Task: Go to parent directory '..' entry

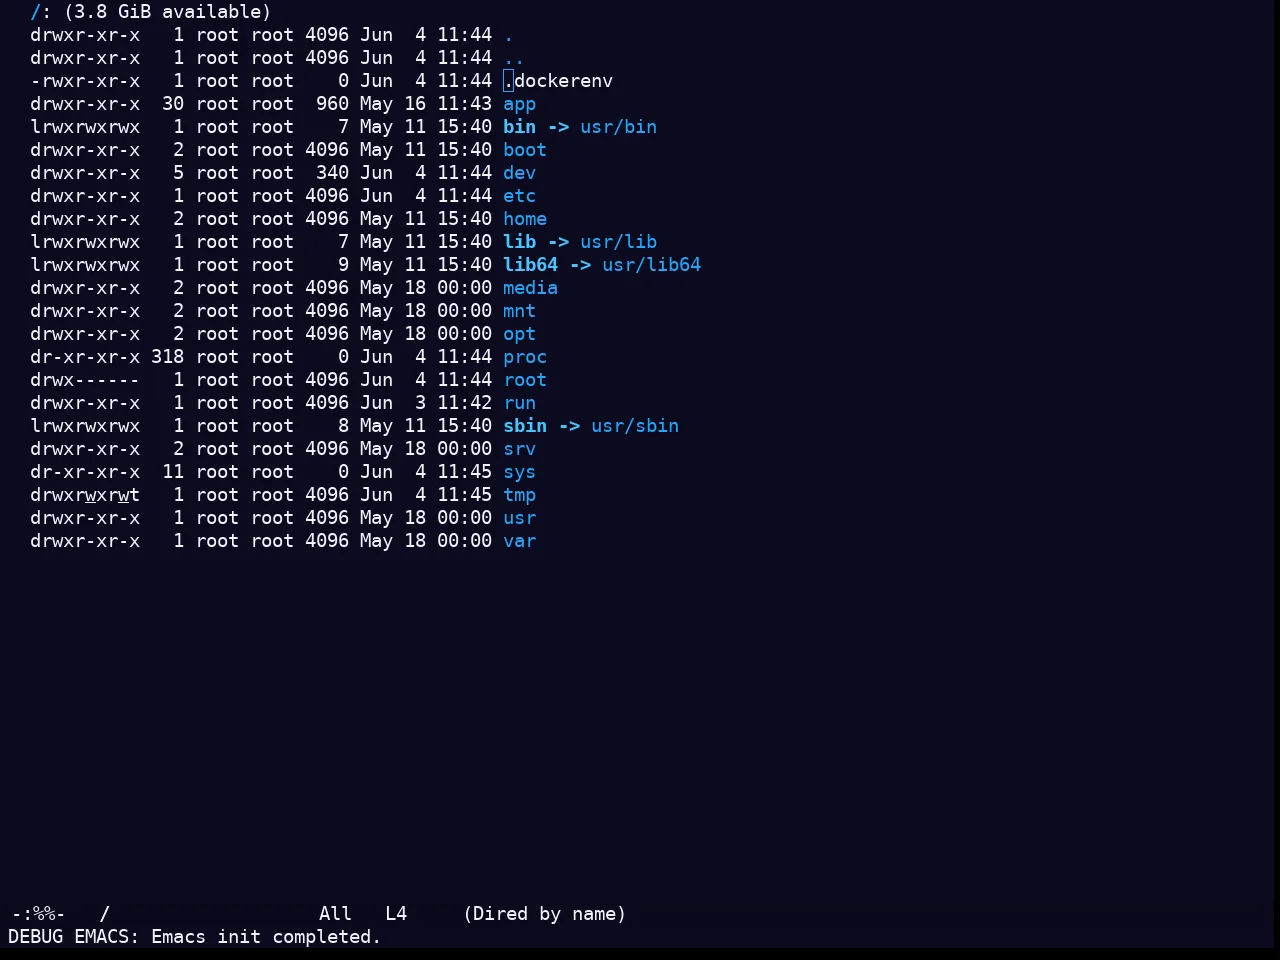Action: (514, 58)
